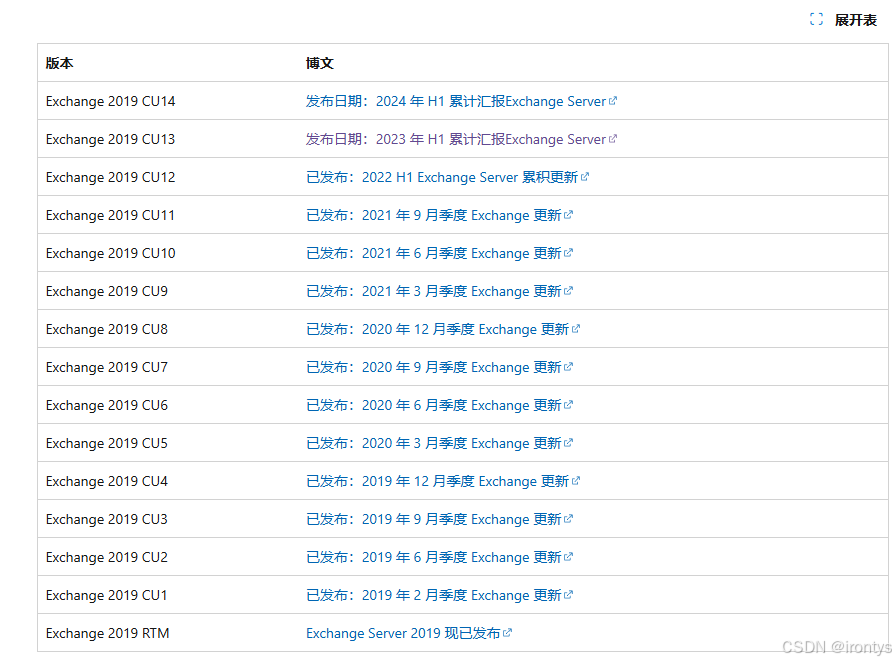This screenshot has height=662, width=896.
Task: Open the 2019 年 12 月季度 Exchange 更新 link
Action: click(x=443, y=481)
